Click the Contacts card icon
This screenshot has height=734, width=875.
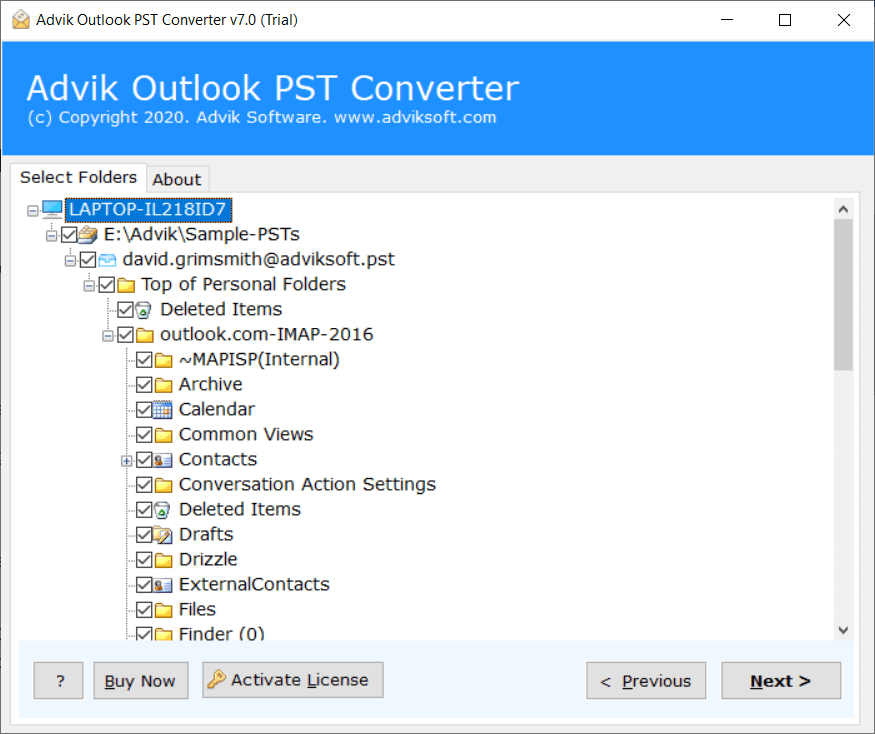click(x=163, y=459)
